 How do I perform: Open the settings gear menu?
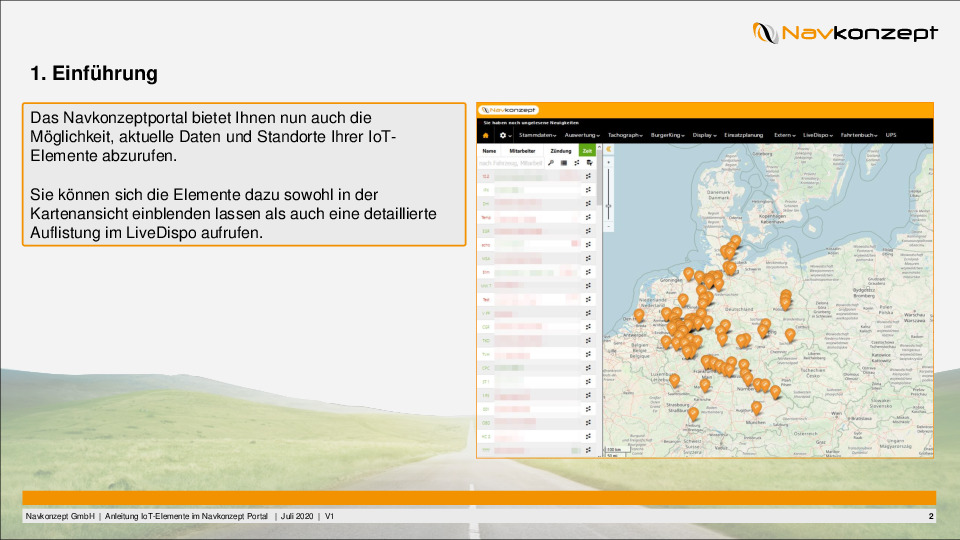(504, 135)
